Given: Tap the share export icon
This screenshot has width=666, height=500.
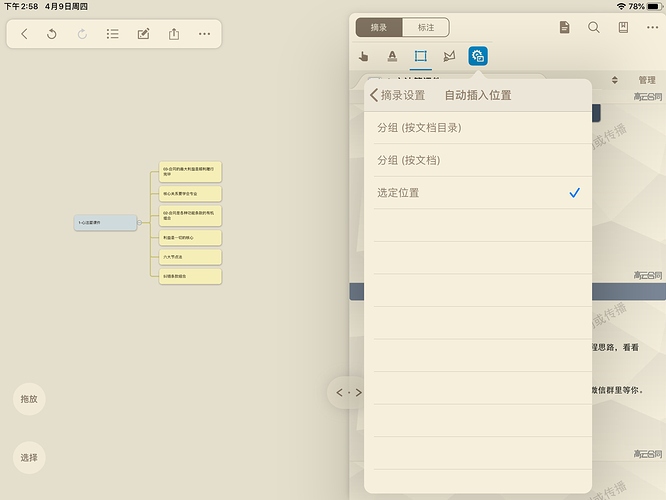Looking at the screenshot, I should pyautogui.click(x=174, y=34).
